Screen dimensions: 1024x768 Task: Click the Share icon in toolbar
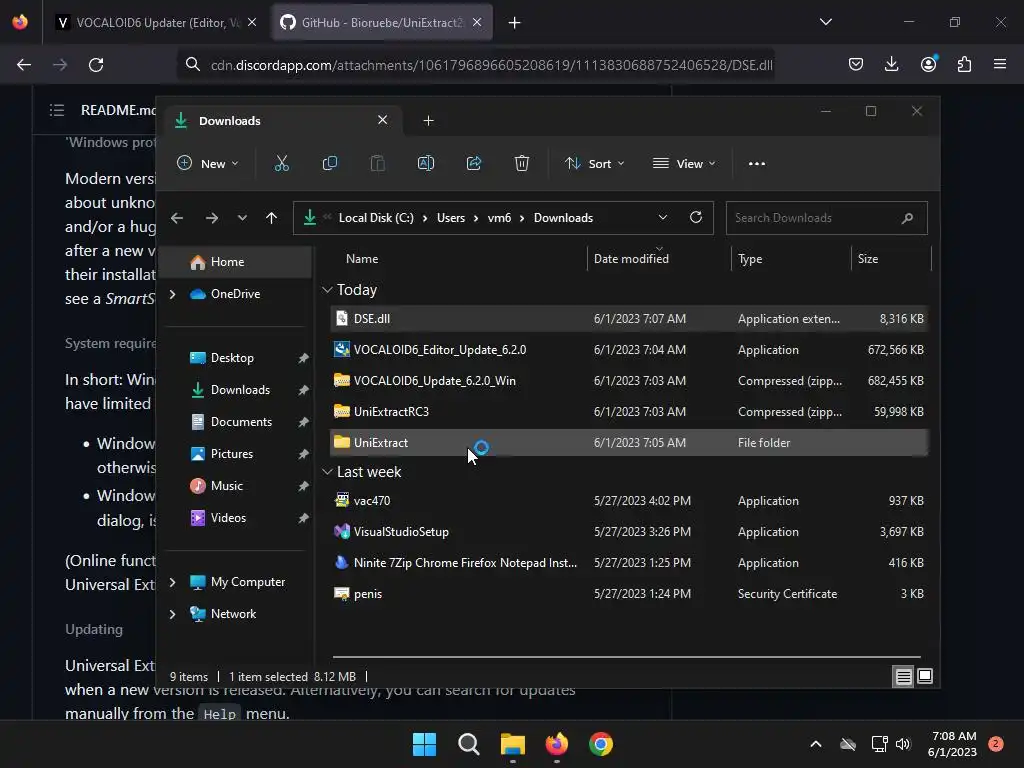point(474,163)
